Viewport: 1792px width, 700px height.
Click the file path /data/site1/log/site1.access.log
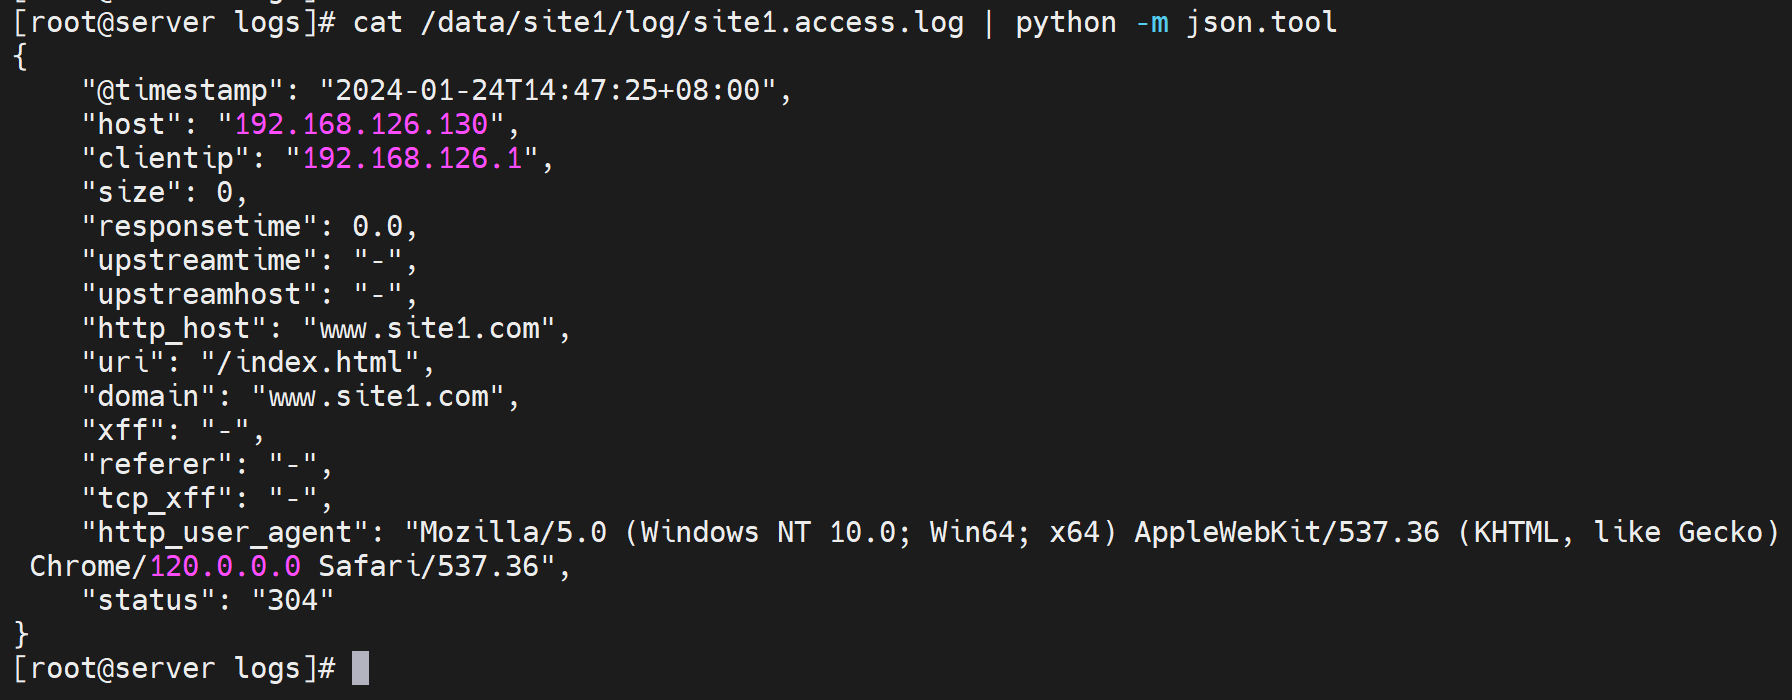tap(692, 22)
